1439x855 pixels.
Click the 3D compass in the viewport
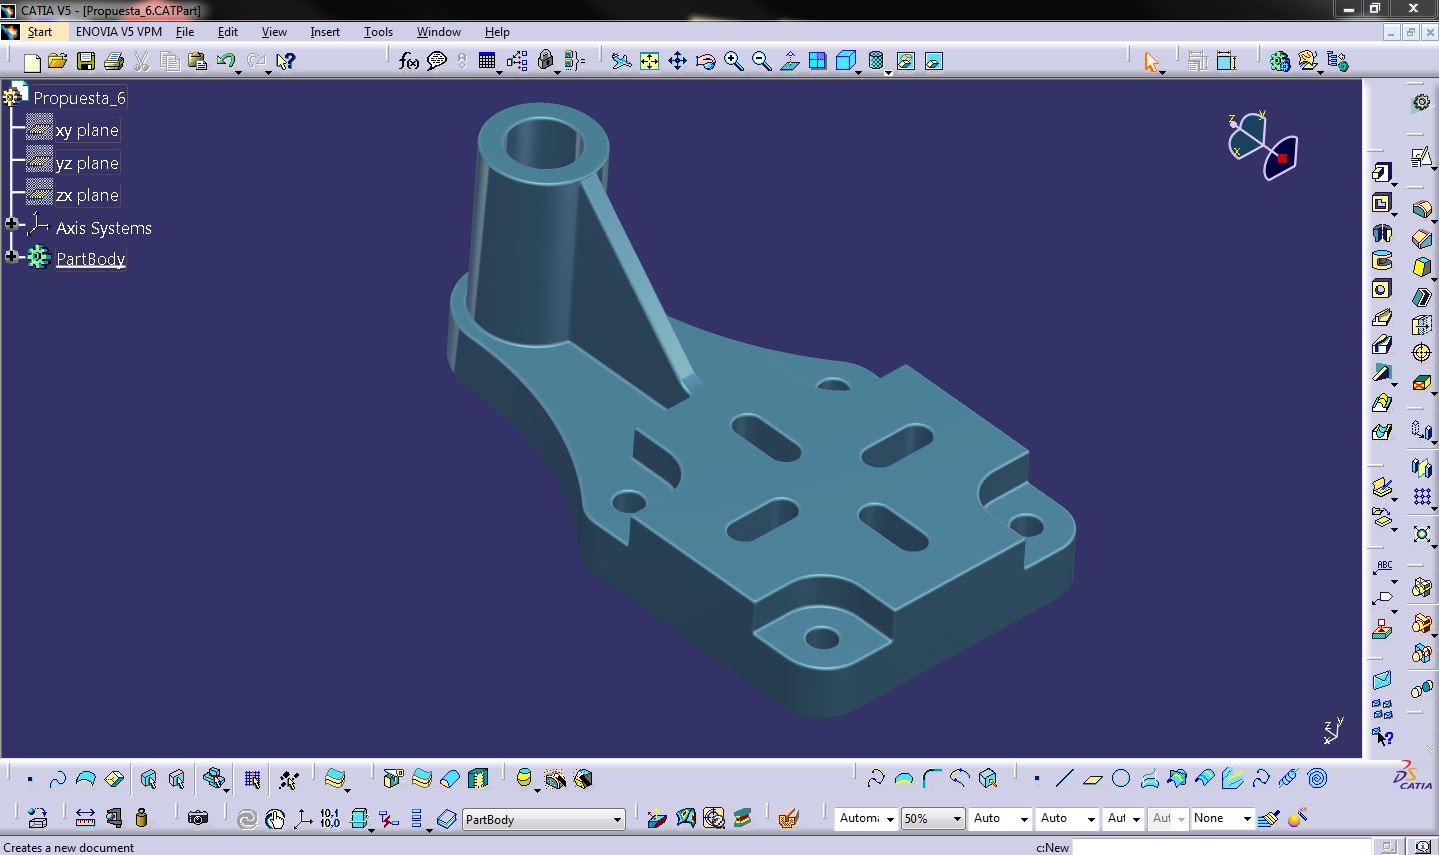pos(1262,146)
